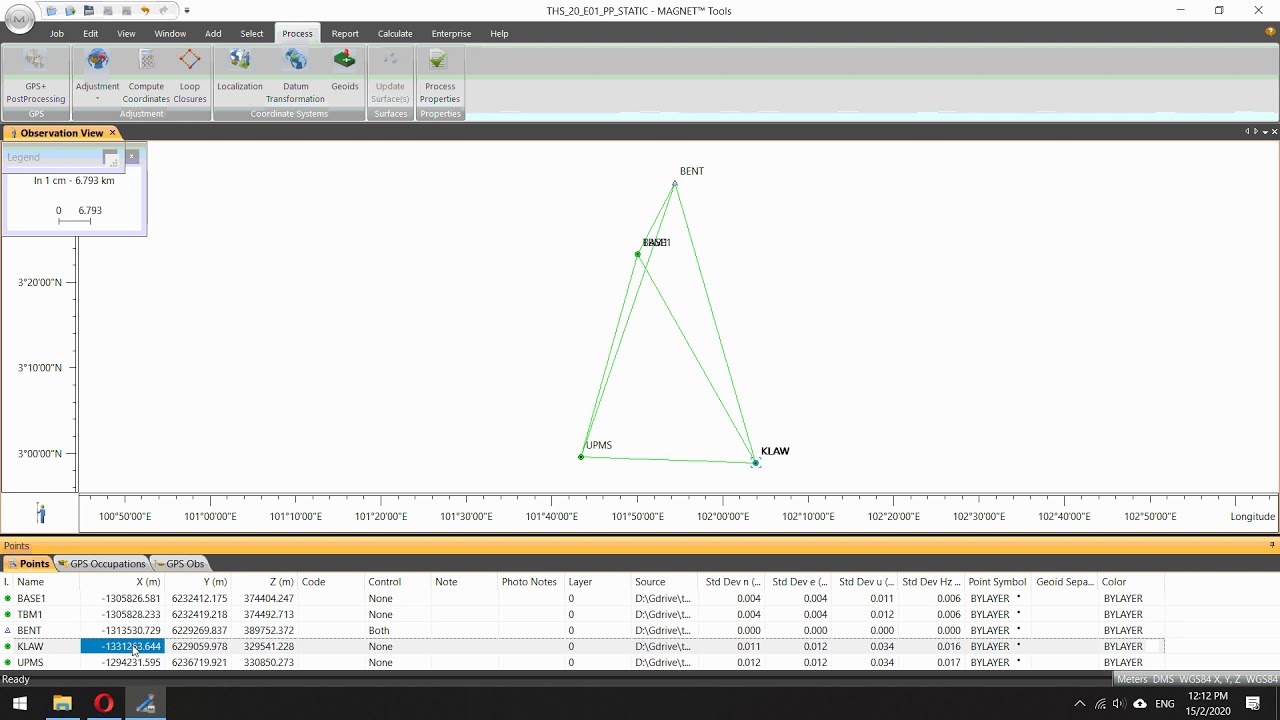Close the Observation View tab
1280x720 pixels.
pyautogui.click(x=112, y=133)
